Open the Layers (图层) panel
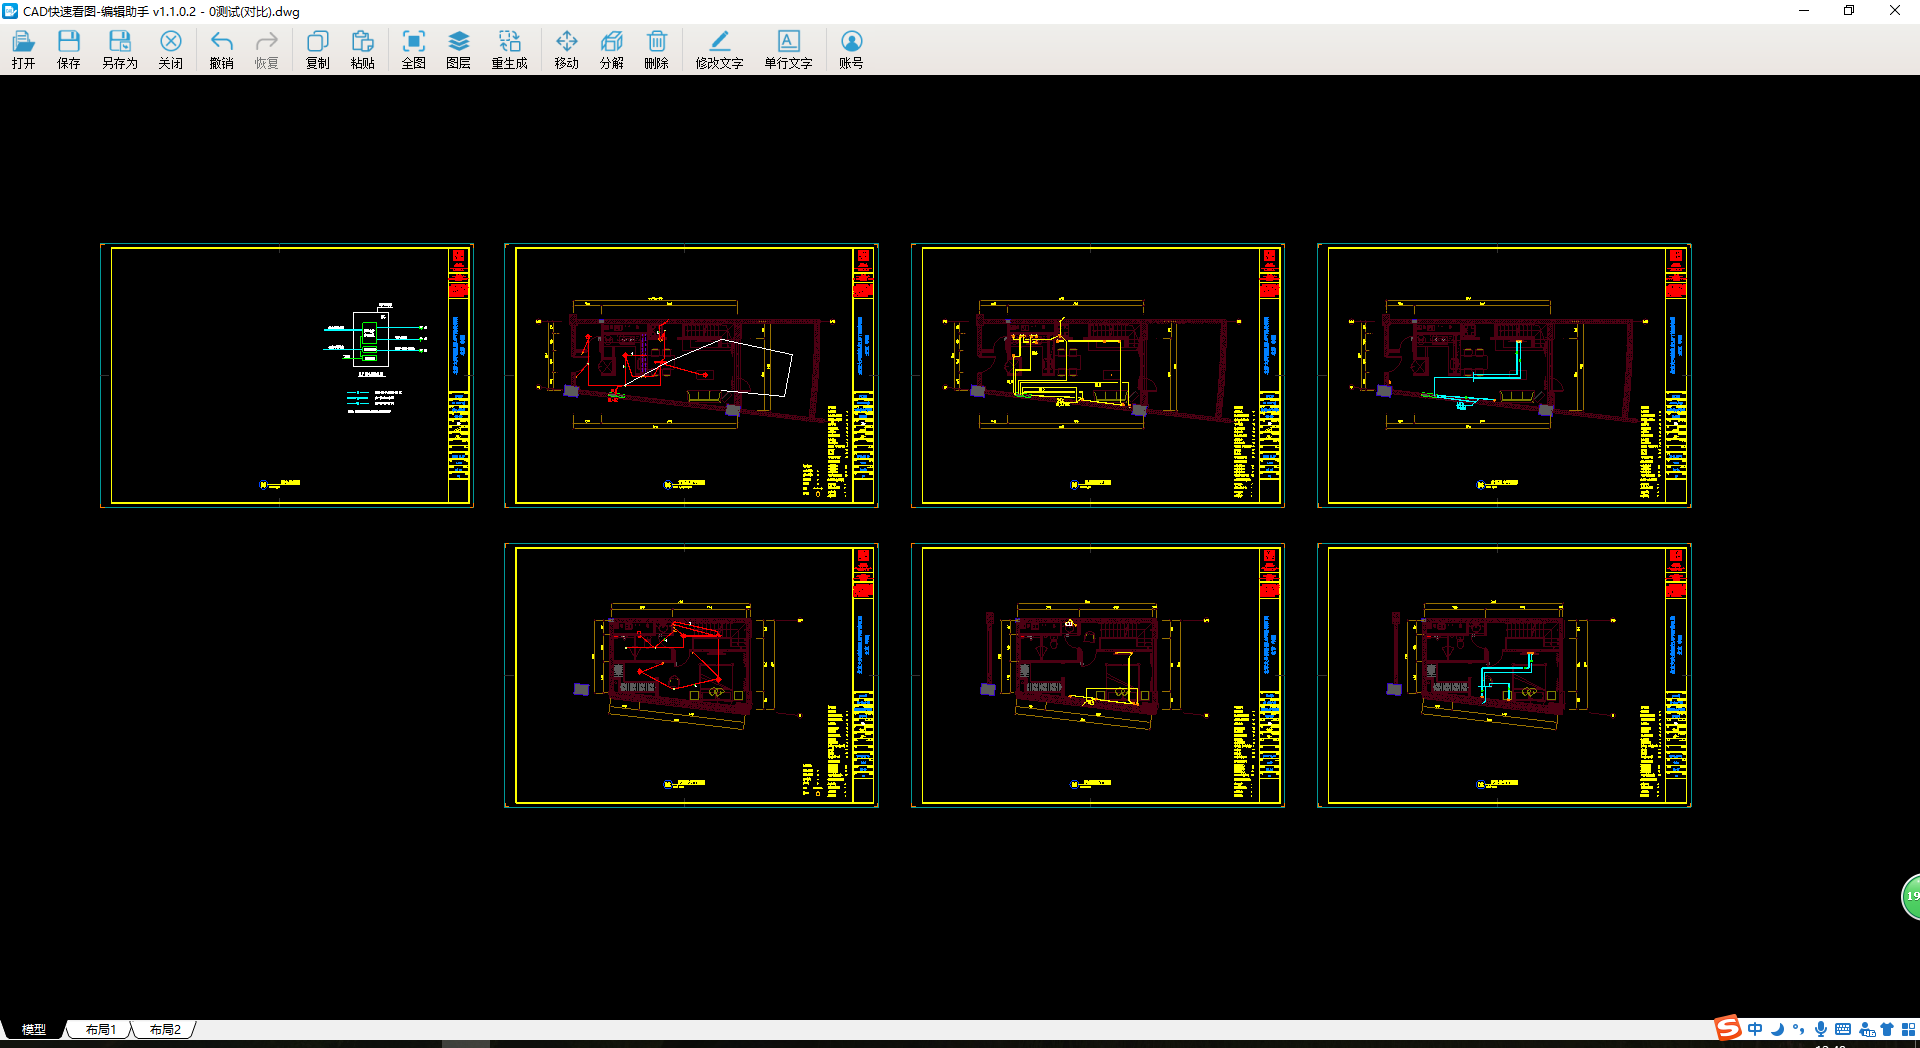This screenshot has height=1048, width=1920. click(458, 48)
